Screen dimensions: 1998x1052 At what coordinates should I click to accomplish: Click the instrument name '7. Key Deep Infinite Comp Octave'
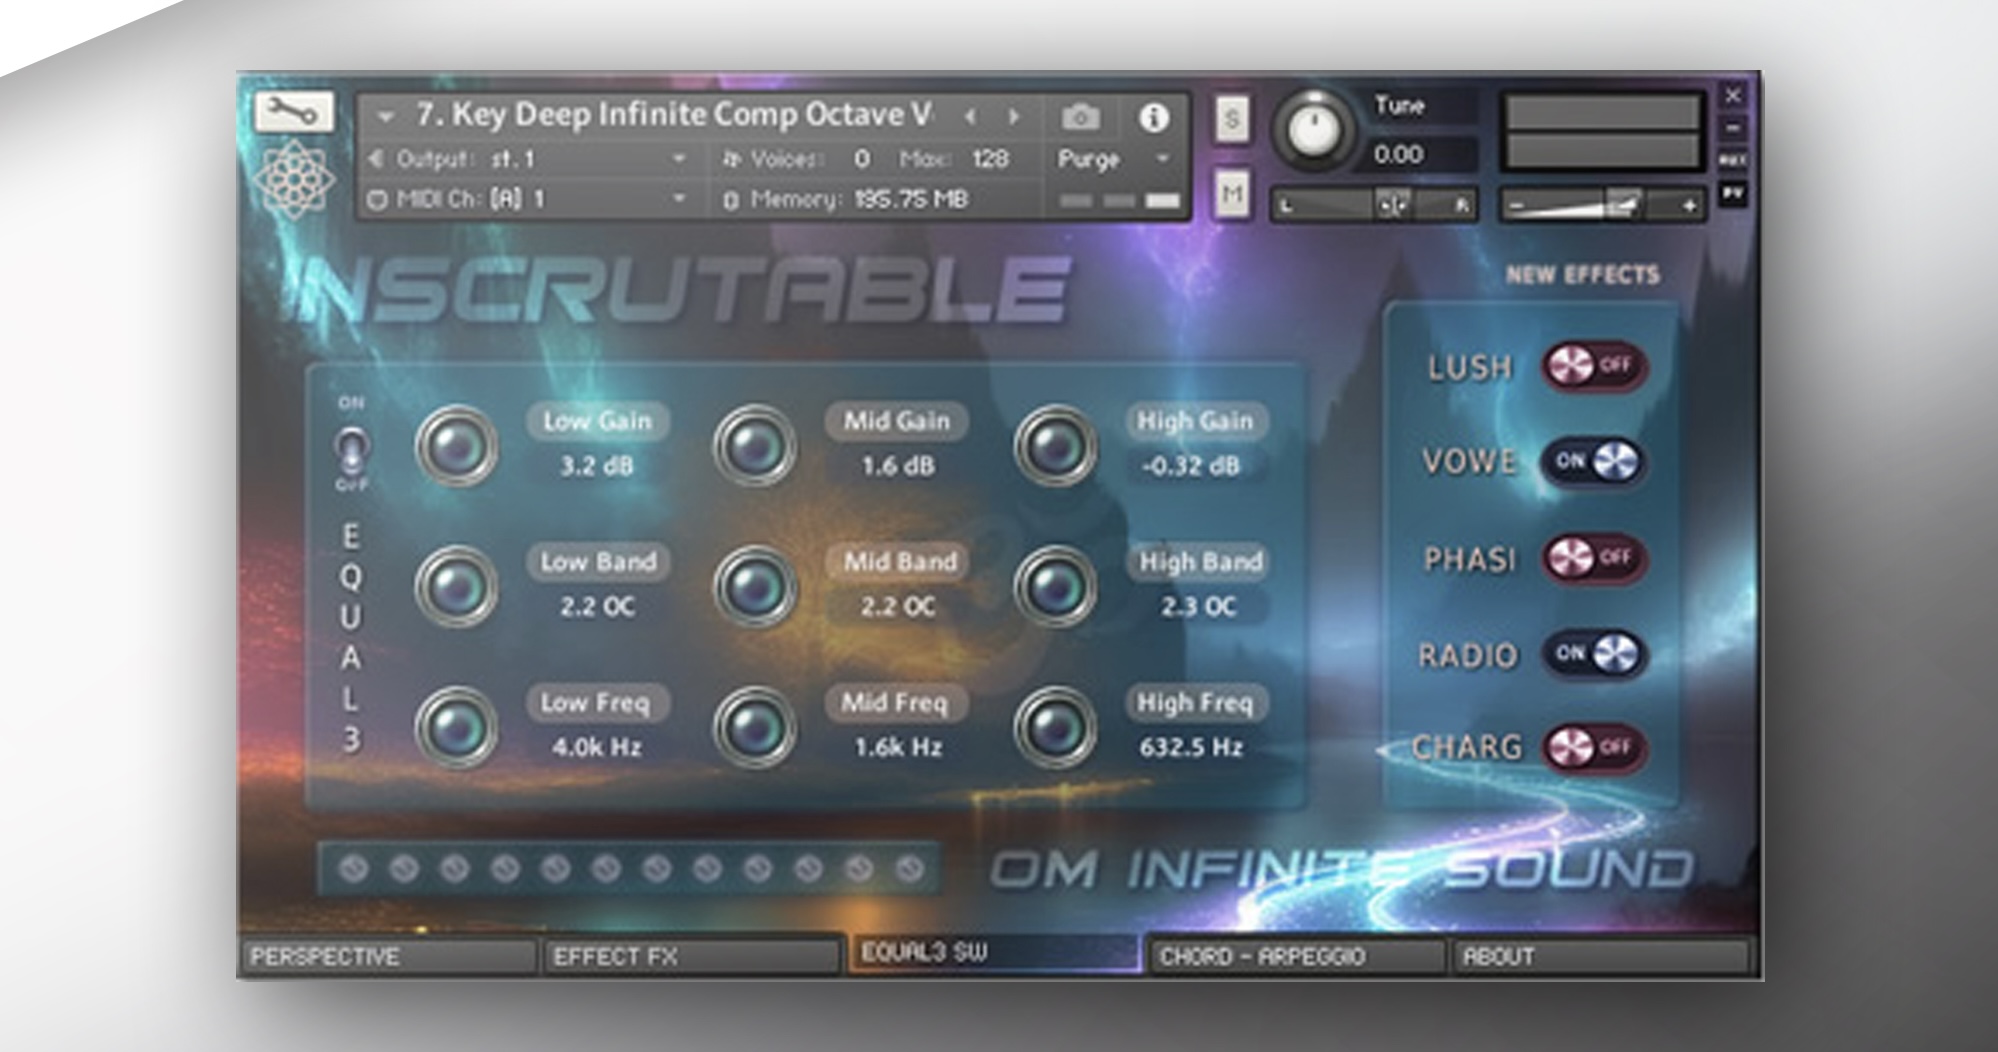(674, 115)
